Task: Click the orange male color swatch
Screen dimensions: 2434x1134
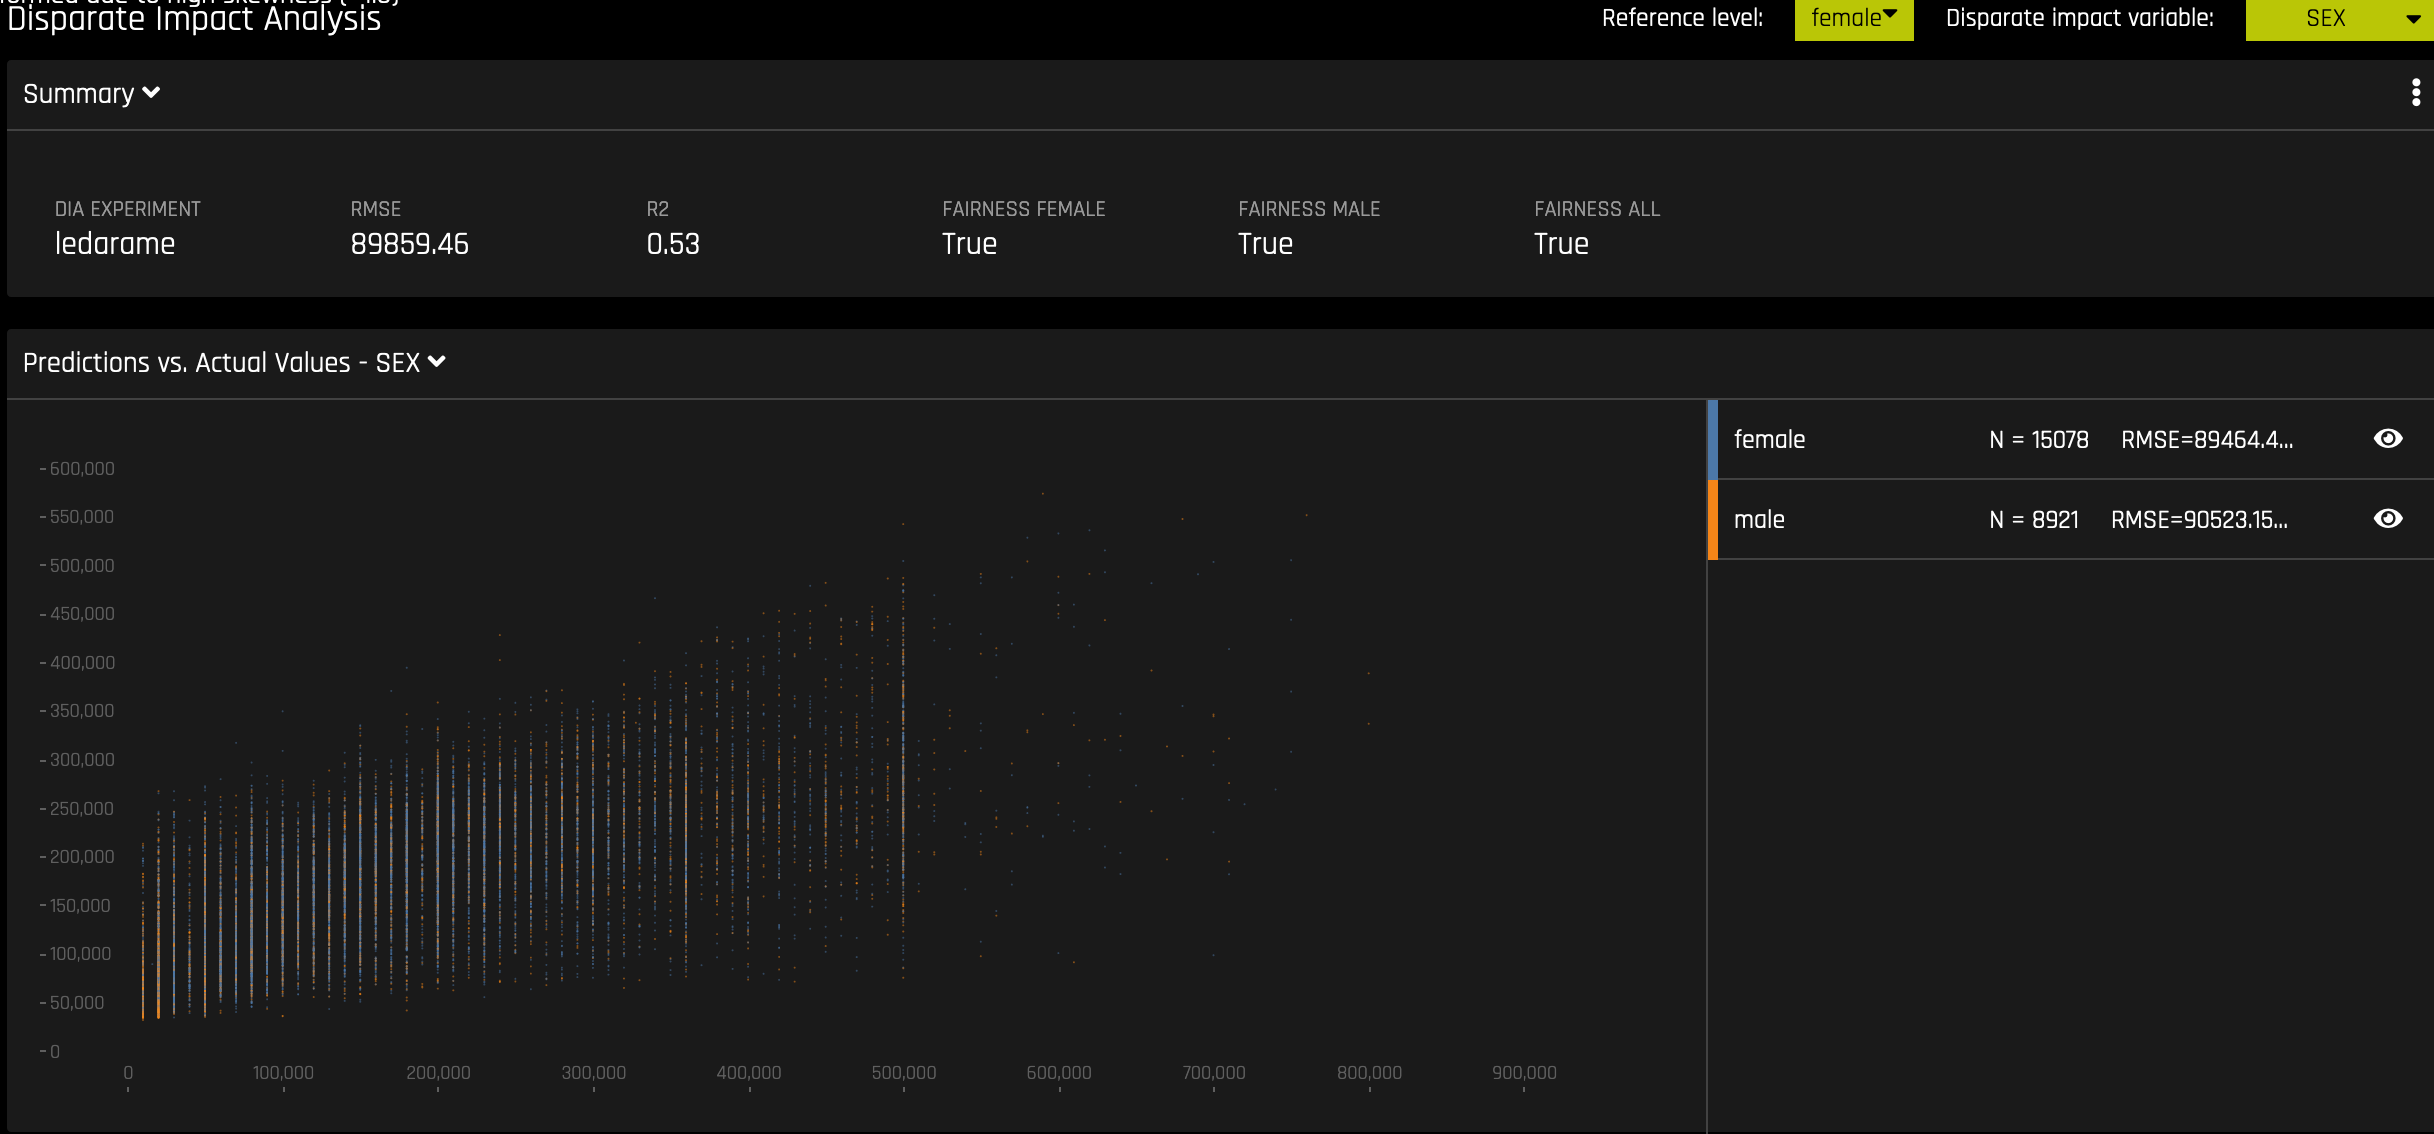Action: [x=1712, y=519]
